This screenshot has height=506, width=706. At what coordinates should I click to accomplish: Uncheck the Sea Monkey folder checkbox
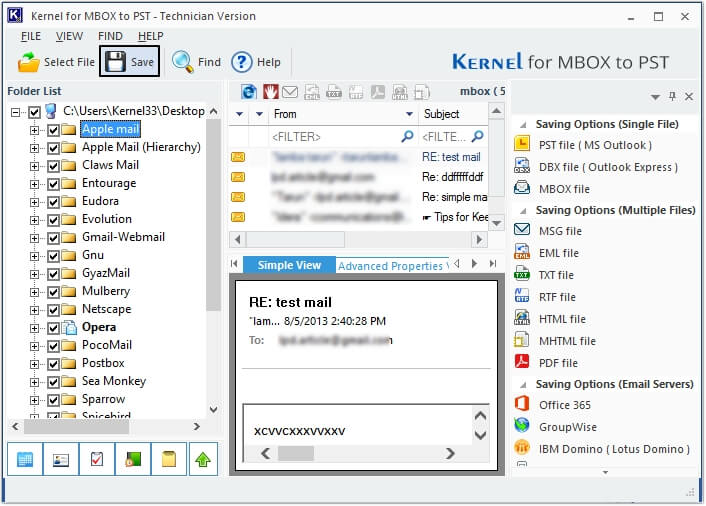pos(53,382)
